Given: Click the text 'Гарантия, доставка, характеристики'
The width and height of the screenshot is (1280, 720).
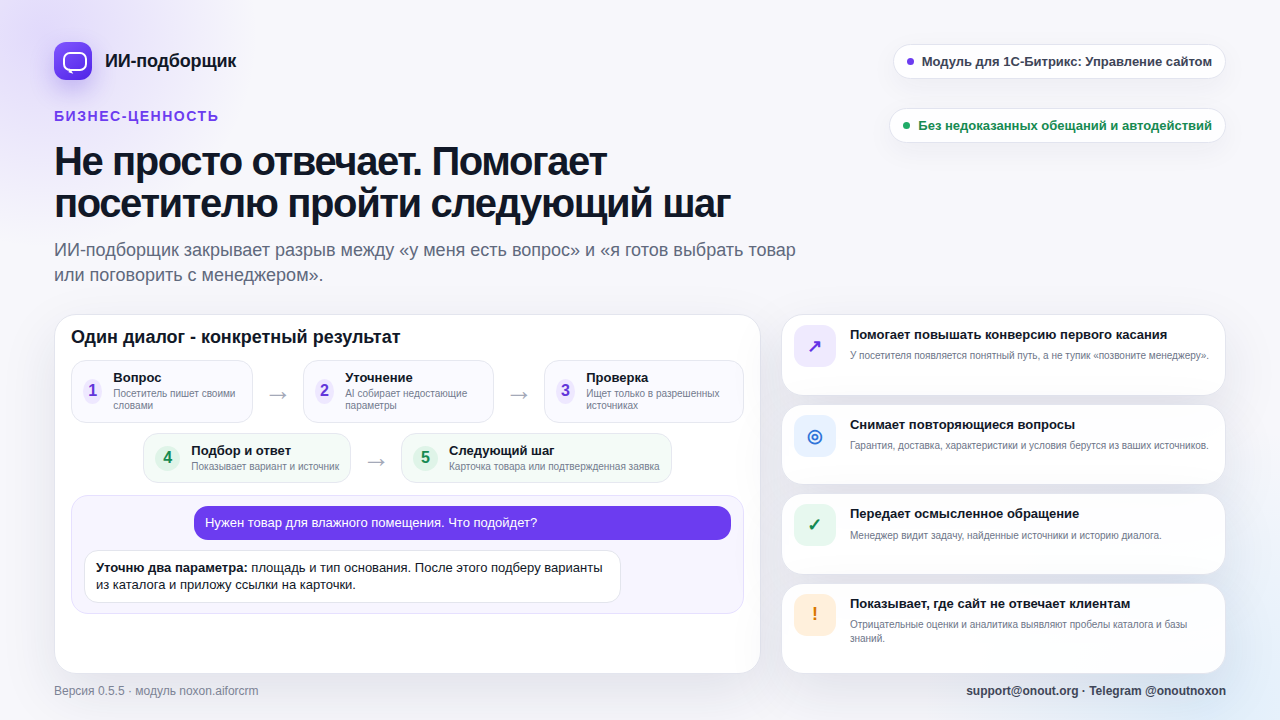Looking at the screenshot, I should point(1029,445).
